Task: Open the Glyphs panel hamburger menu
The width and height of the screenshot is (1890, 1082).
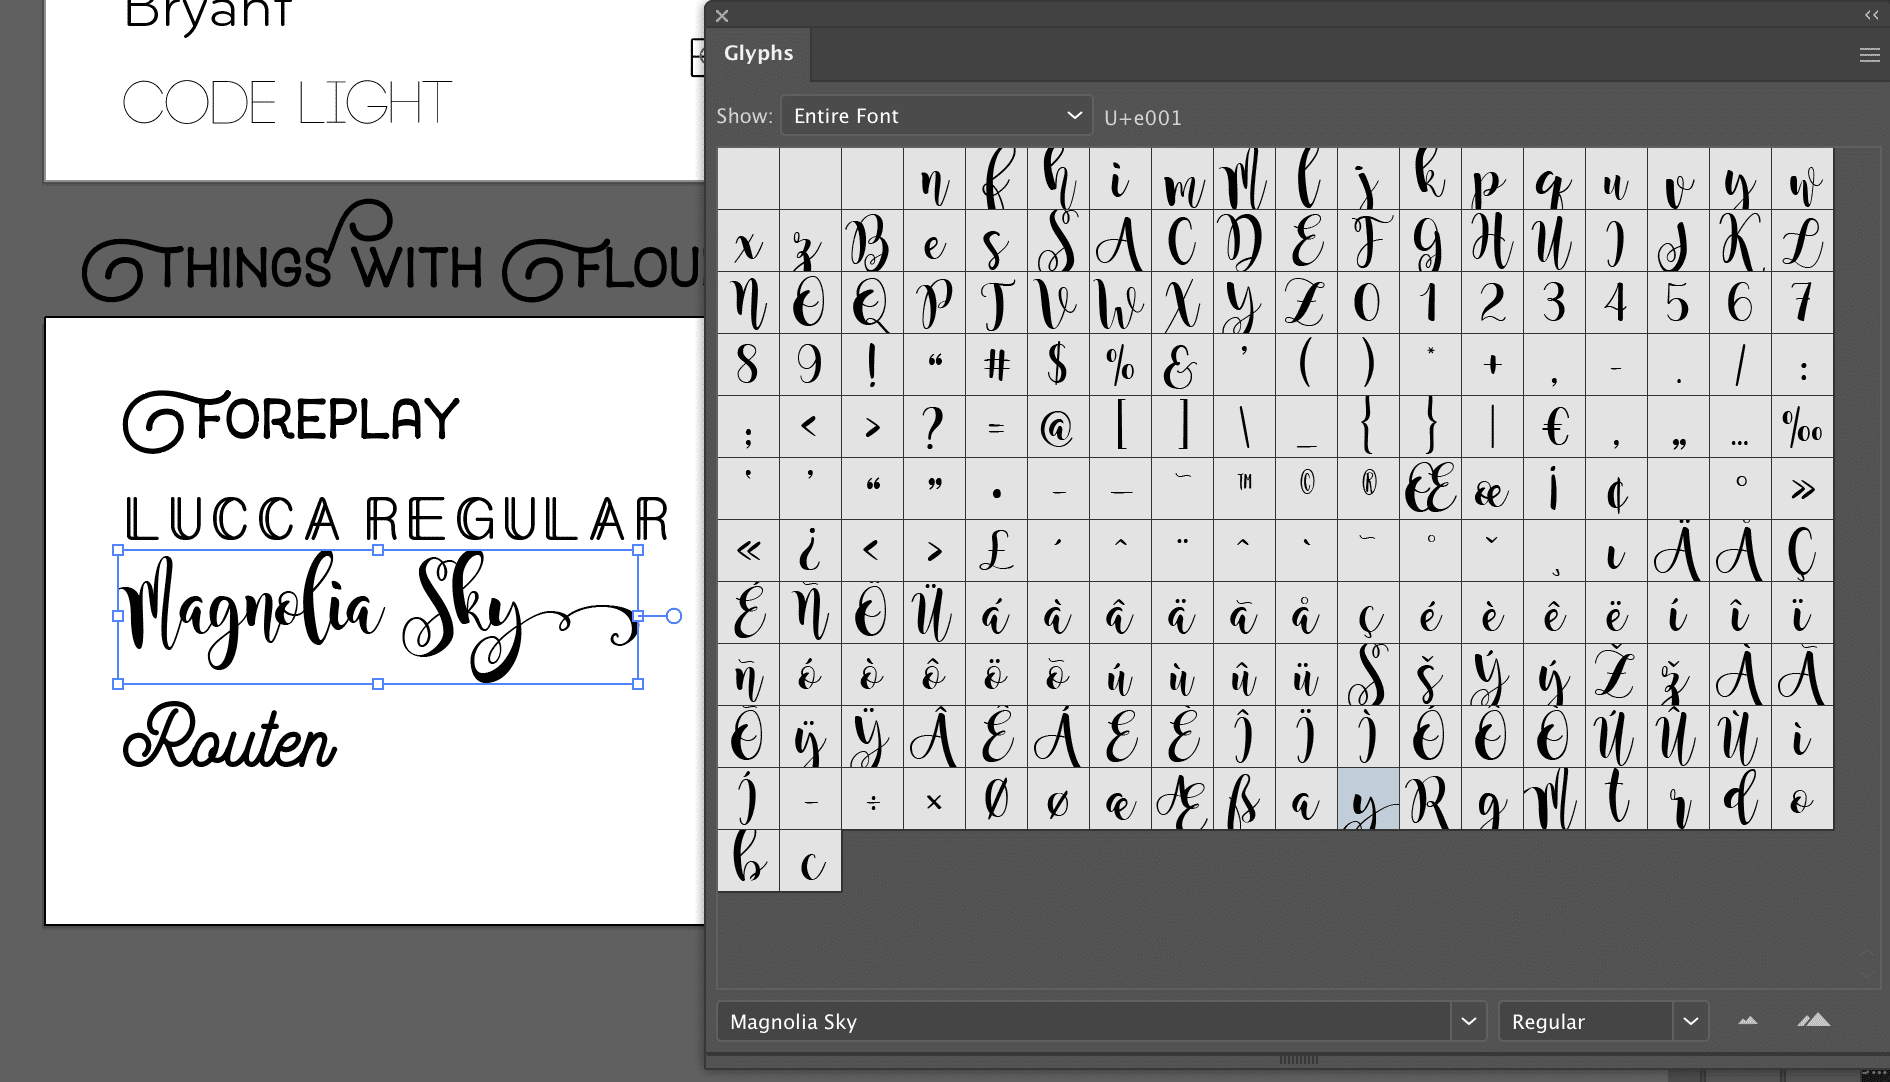Action: coord(1869,55)
